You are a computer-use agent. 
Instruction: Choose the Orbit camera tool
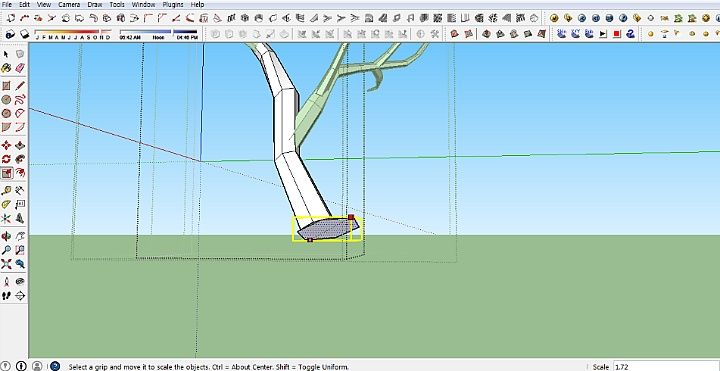pyautogui.click(x=6, y=236)
